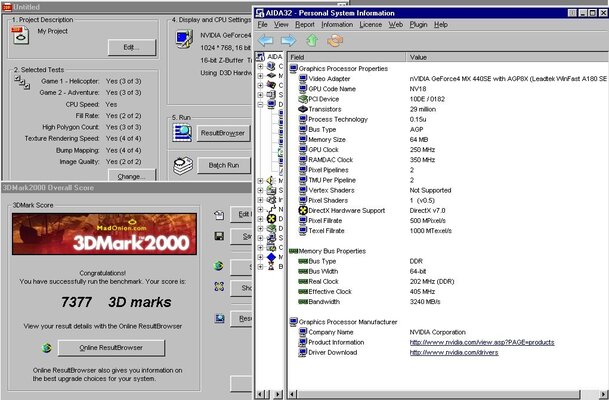Click the speaker icon in AIDA32 tree
609x400 pixels.
coord(271,181)
